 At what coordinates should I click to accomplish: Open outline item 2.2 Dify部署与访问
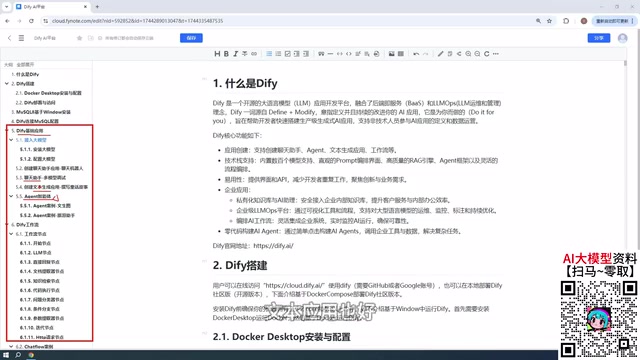tap(36, 102)
